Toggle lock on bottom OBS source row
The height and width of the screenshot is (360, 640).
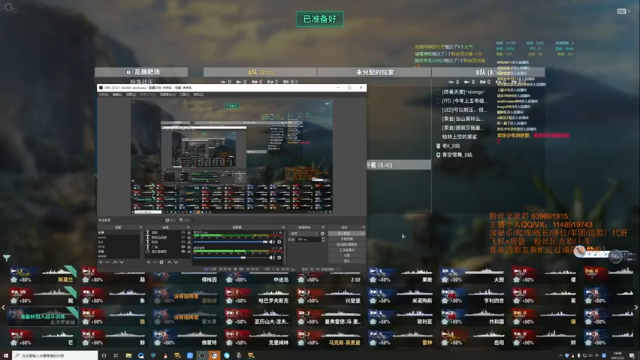click(x=189, y=251)
